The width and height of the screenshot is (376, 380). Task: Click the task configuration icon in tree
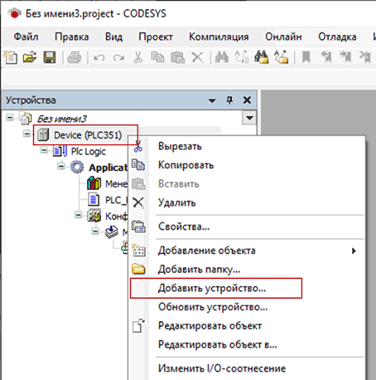(94, 216)
